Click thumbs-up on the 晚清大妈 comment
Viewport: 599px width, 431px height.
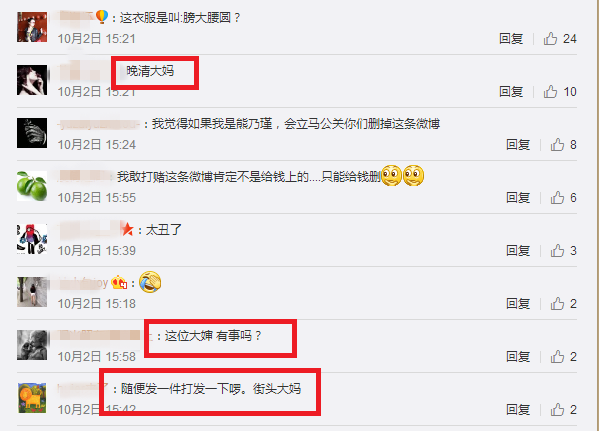[550, 92]
